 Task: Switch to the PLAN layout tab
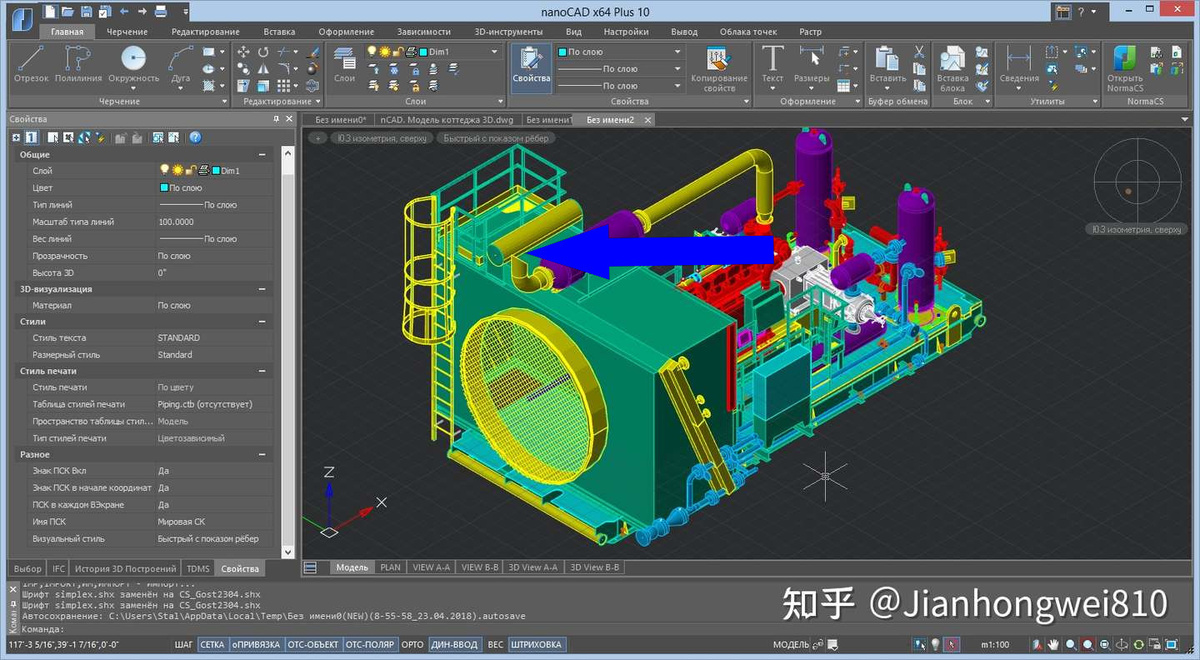pyautogui.click(x=390, y=567)
